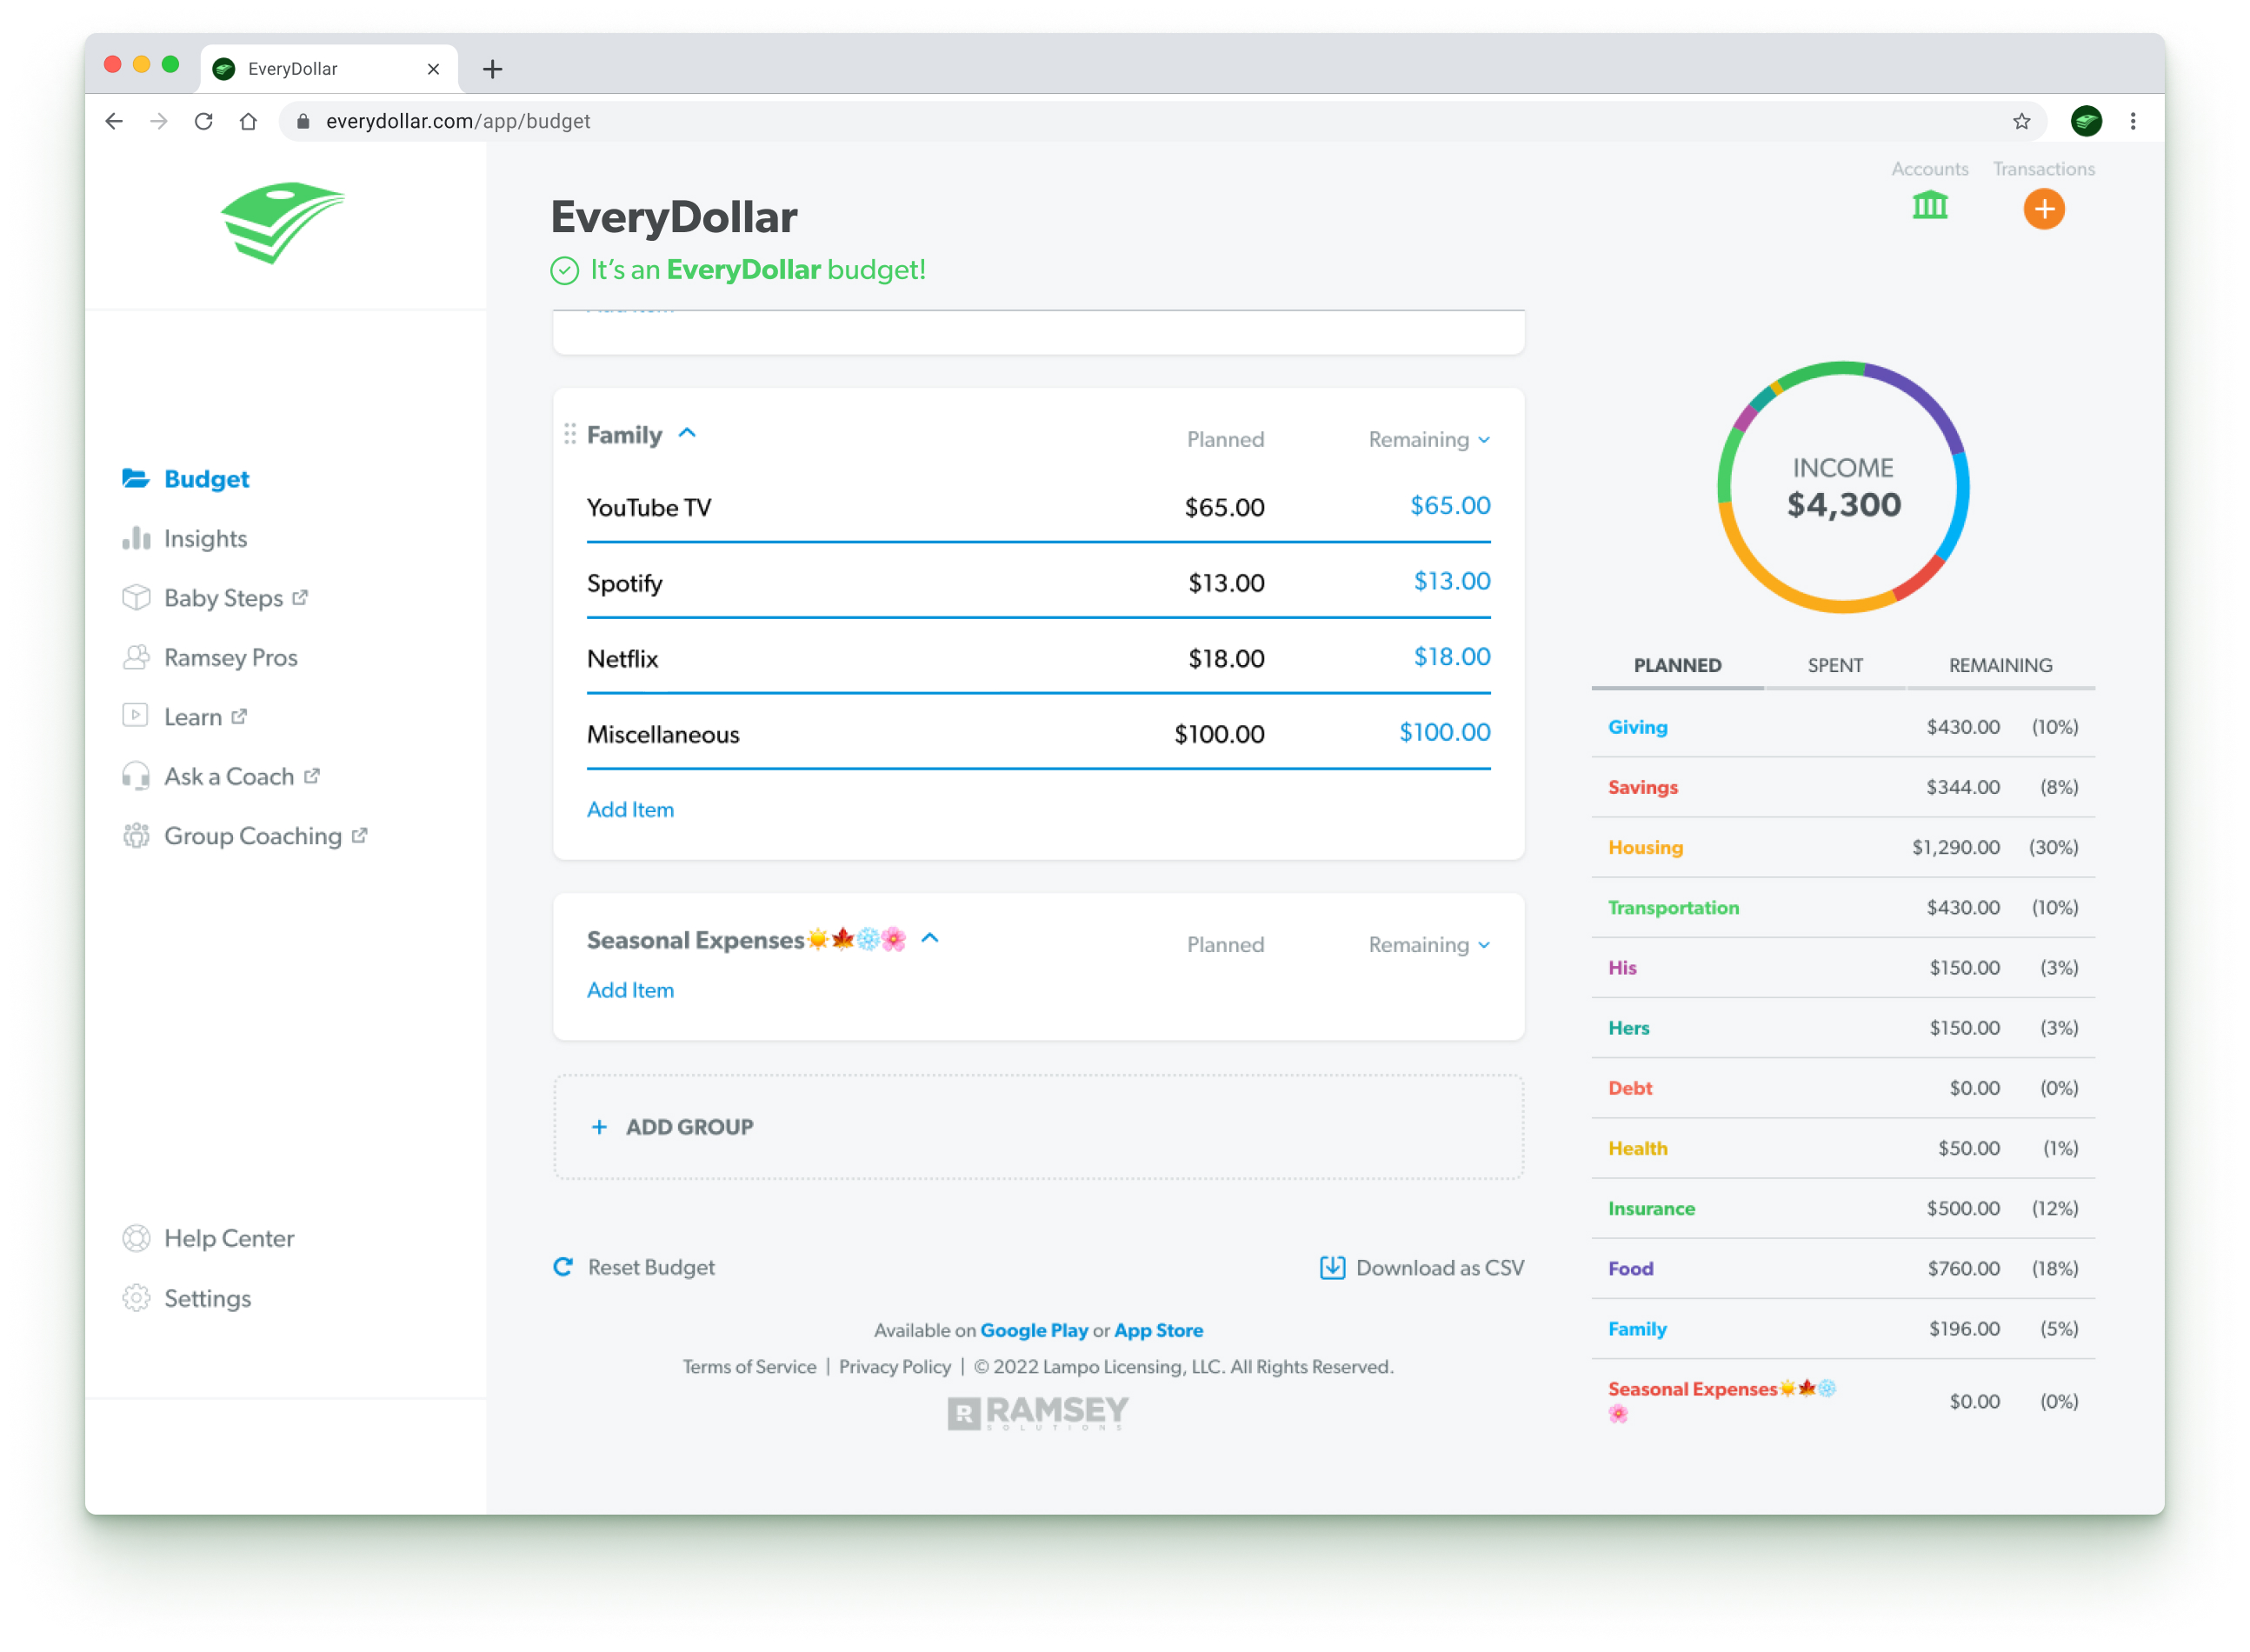The height and width of the screenshot is (1652, 2250).
Task: Open the browser three-dot menu
Action: (2132, 121)
